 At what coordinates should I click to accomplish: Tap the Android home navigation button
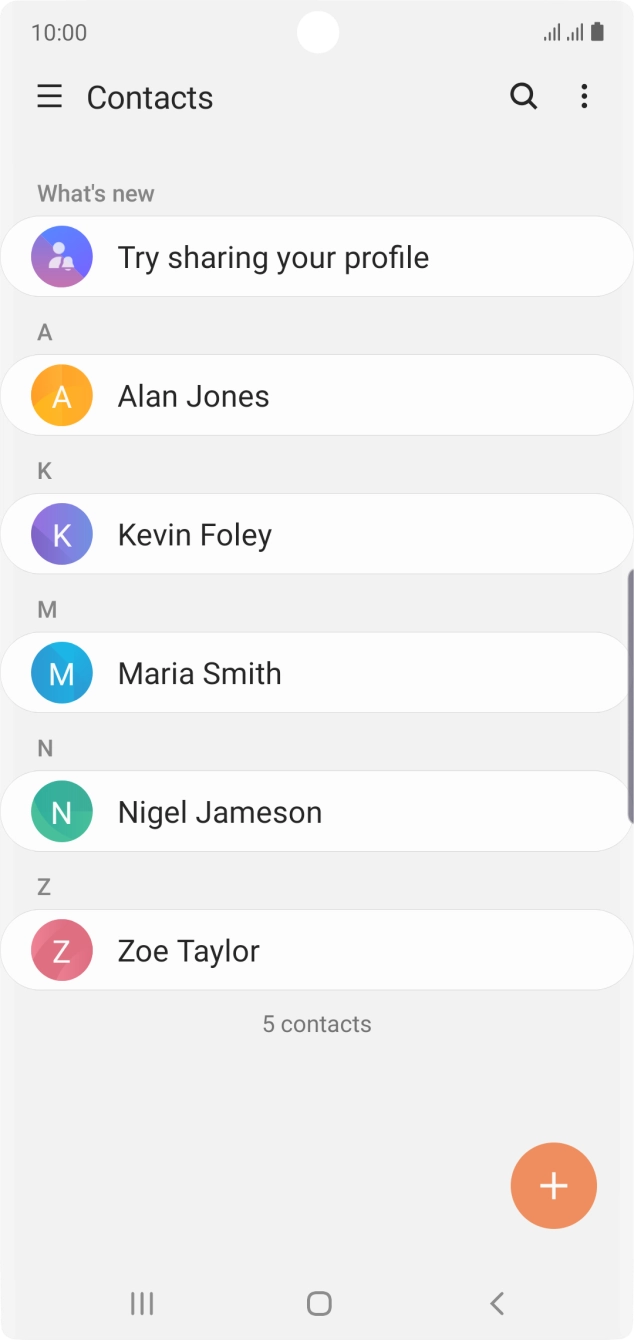pyautogui.click(x=319, y=1303)
